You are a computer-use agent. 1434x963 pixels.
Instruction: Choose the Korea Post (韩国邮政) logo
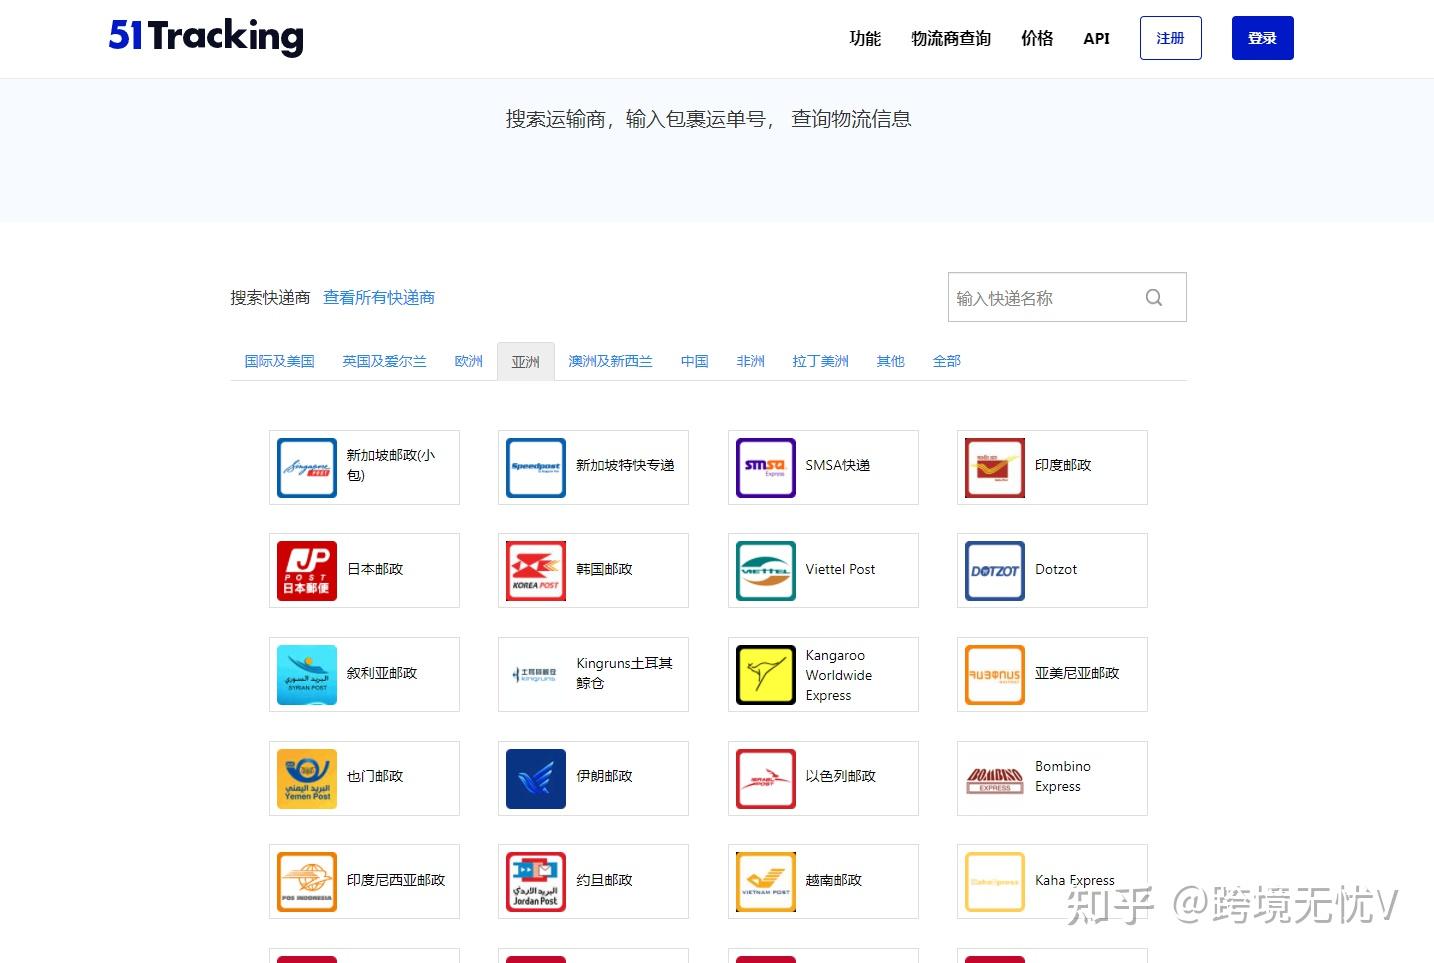coord(536,571)
